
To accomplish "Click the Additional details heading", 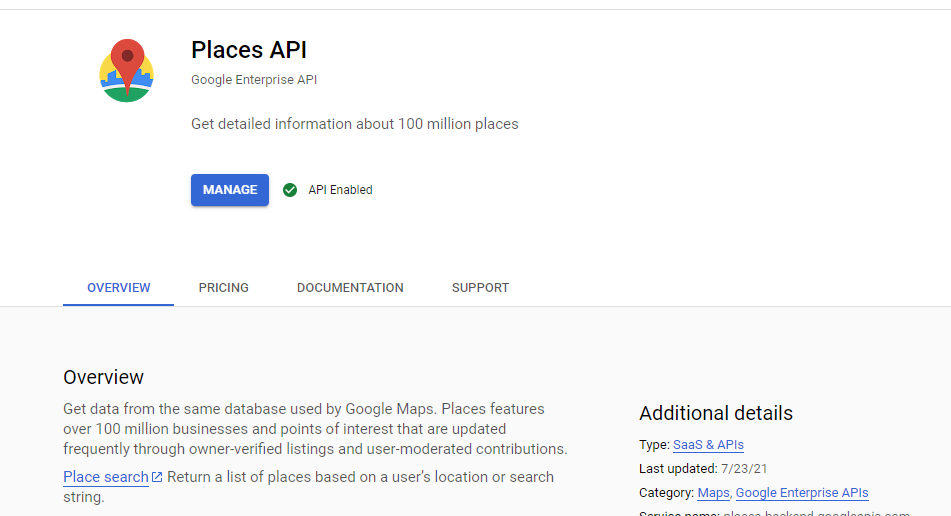I will tap(716, 413).
